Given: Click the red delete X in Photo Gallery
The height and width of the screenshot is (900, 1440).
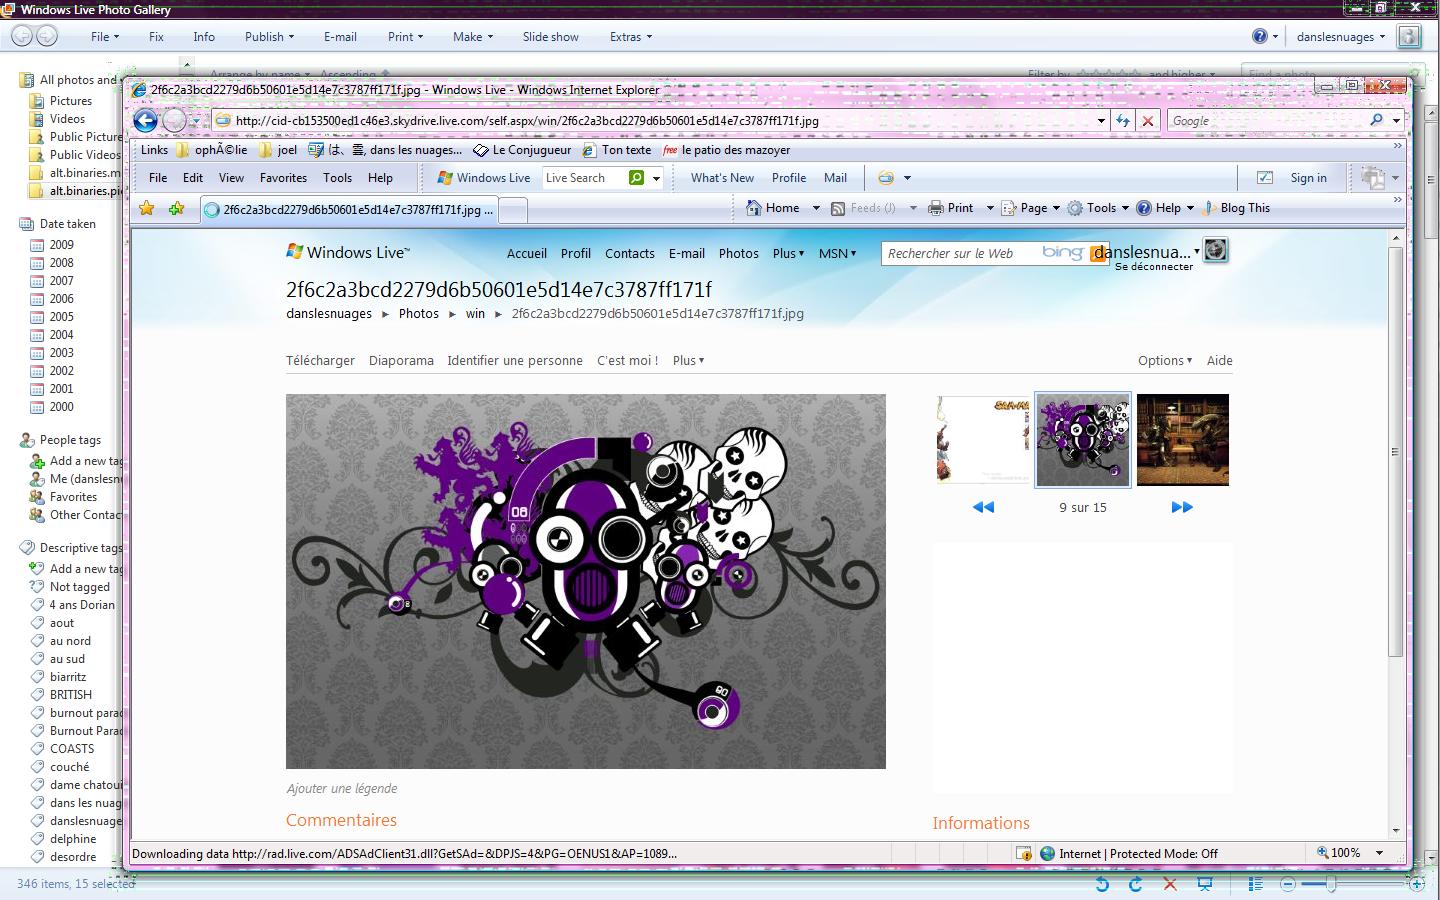Looking at the screenshot, I should (1170, 884).
